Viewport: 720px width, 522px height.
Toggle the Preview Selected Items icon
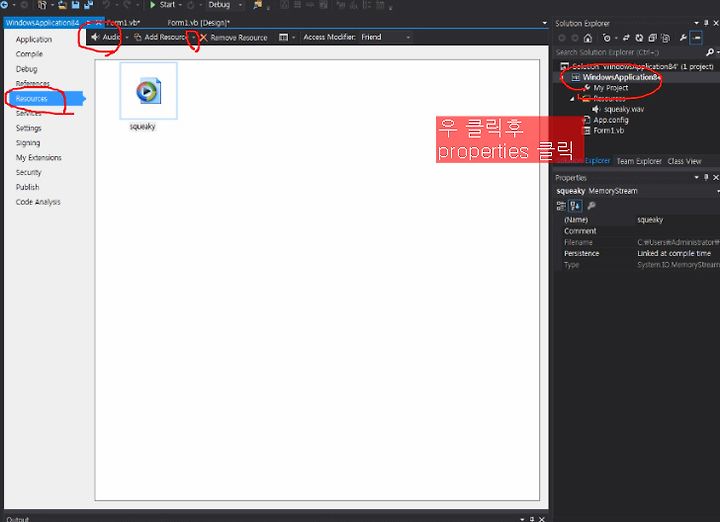click(x=697, y=38)
